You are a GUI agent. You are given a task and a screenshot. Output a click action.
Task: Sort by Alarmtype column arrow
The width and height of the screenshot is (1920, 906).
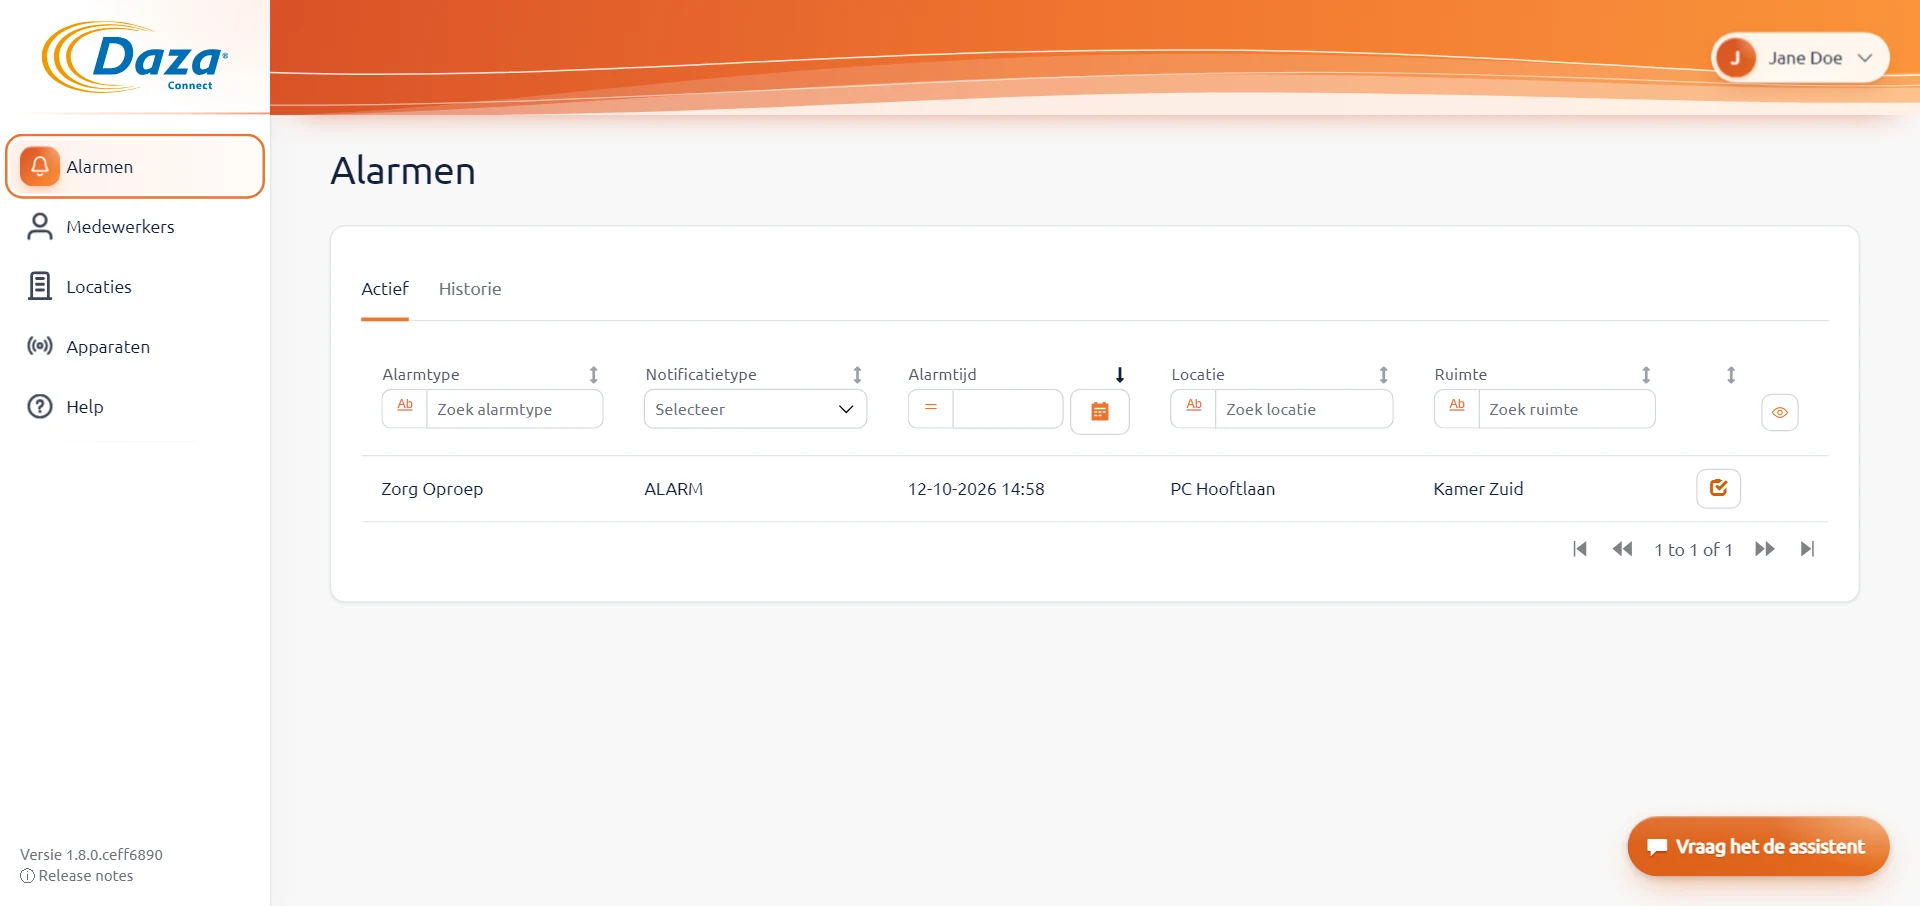pos(594,375)
